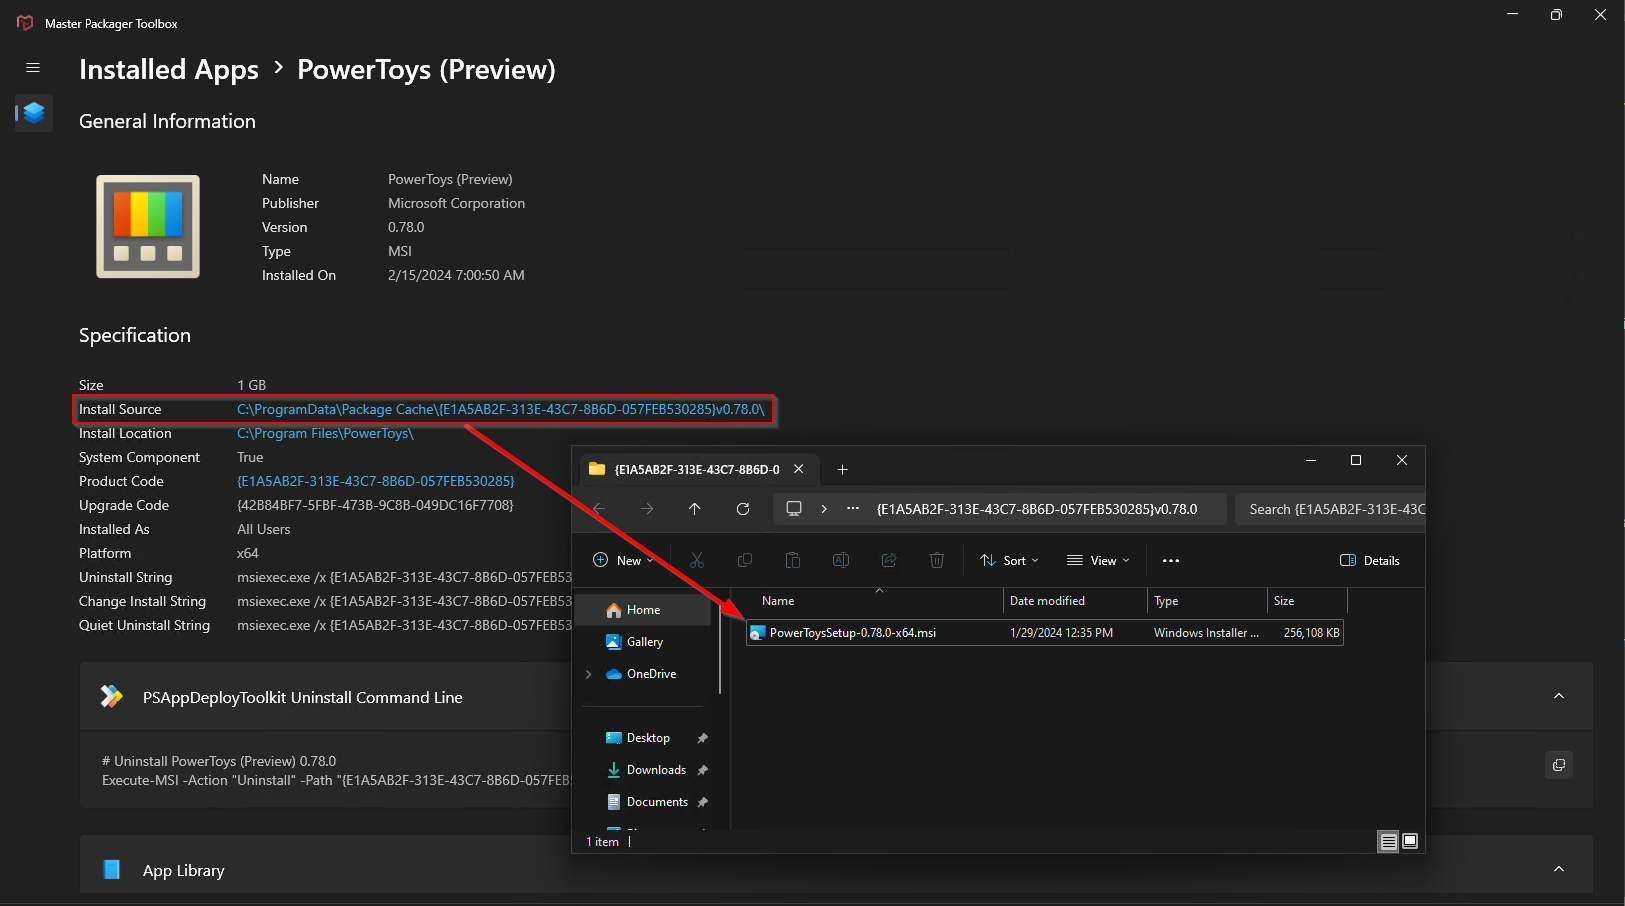Image resolution: width=1625 pixels, height=906 pixels.
Task: Add a new File Explorer tab
Action: pos(842,469)
